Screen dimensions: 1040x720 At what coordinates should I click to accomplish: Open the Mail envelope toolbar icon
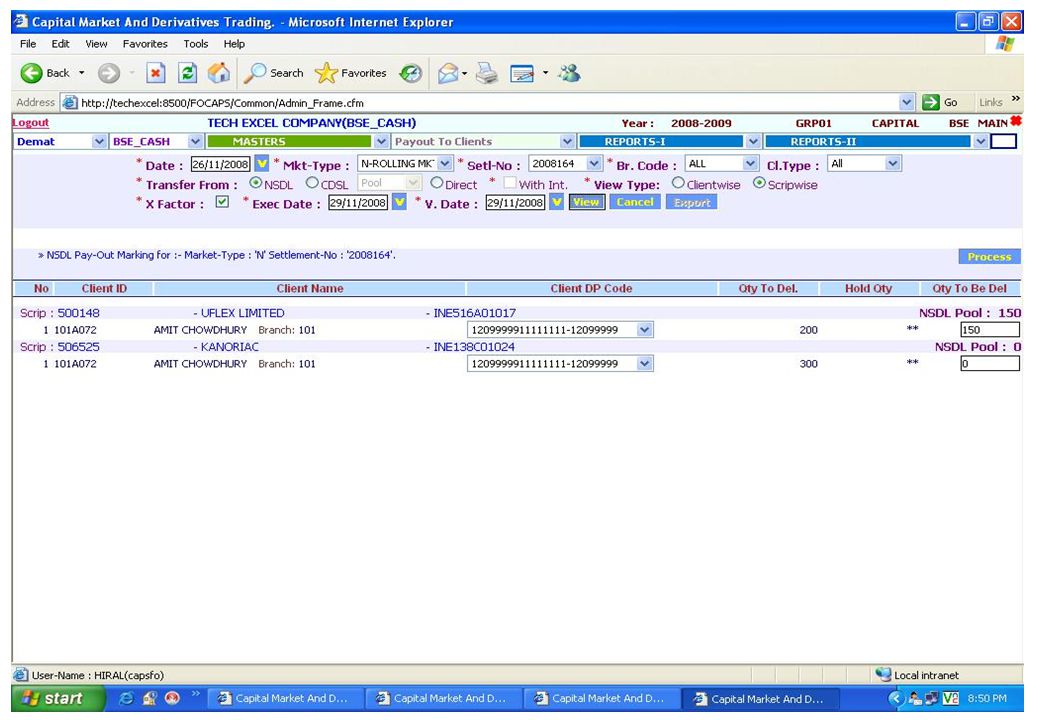(448, 73)
